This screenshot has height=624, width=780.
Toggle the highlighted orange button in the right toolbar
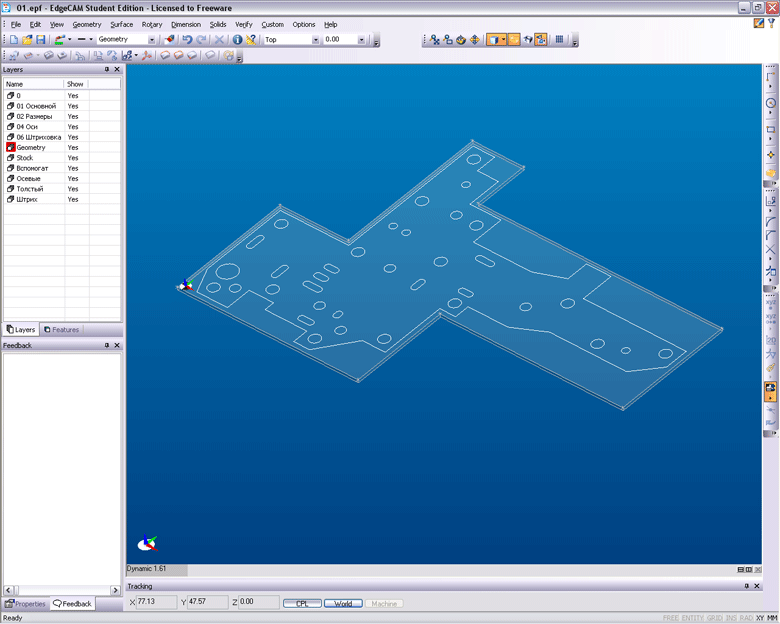pos(771,392)
